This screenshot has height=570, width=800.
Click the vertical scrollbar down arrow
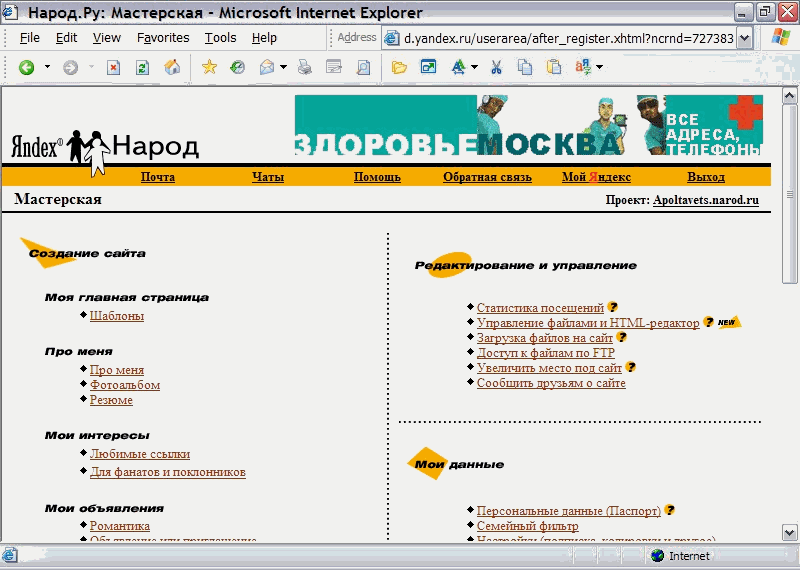(x=789, y=532)
